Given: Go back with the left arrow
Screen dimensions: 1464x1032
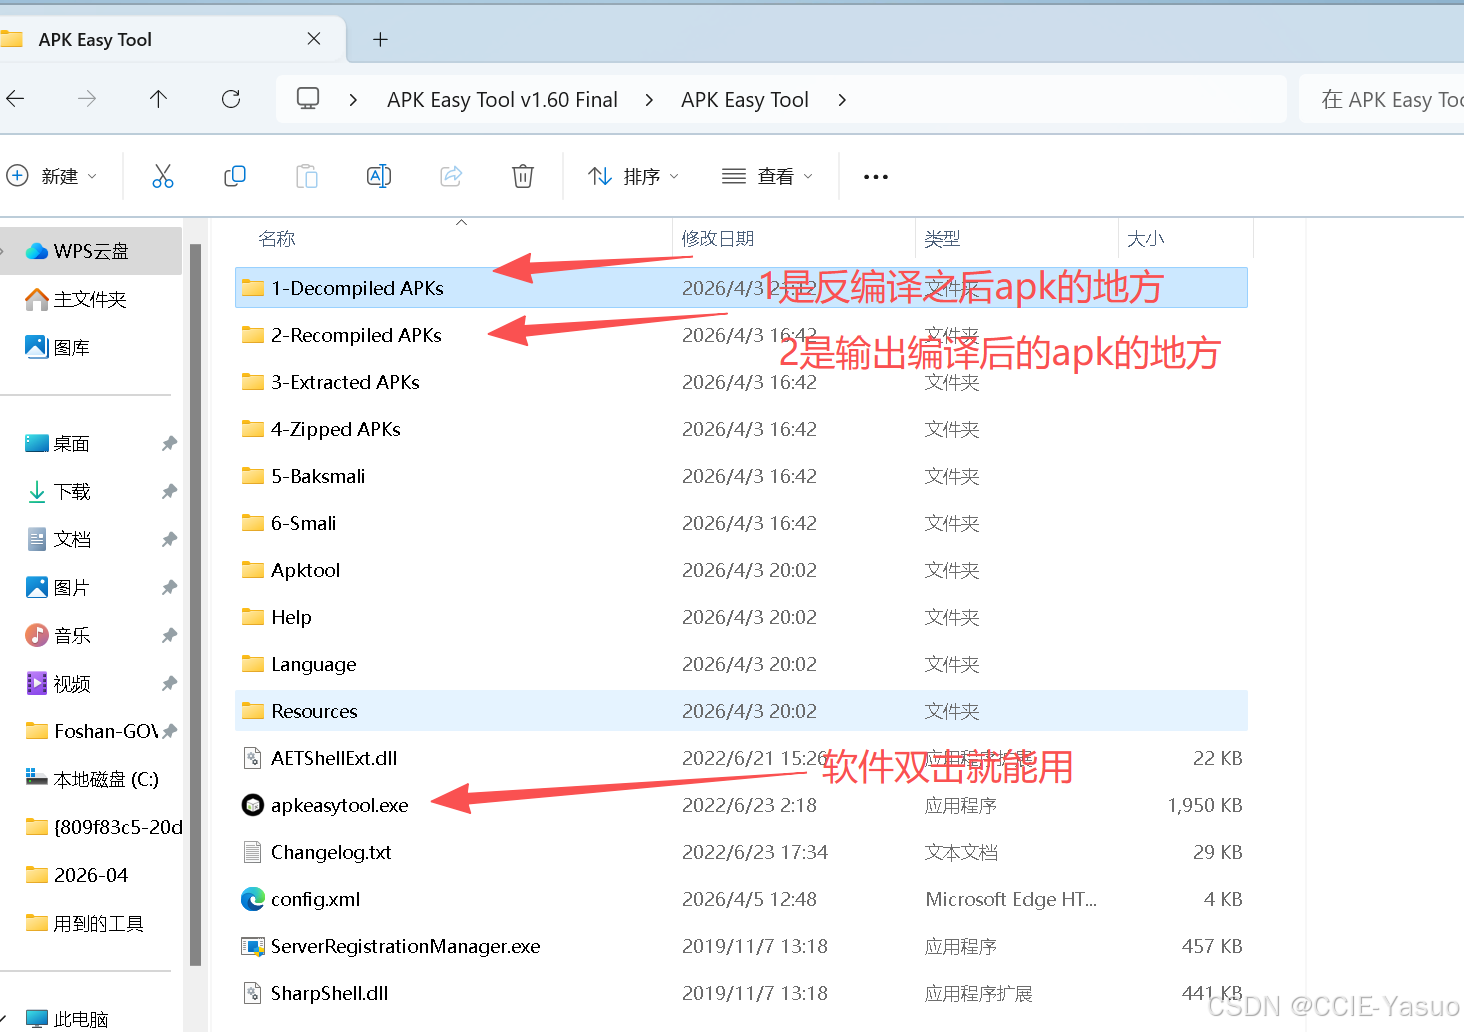Looking at the screenshot, I should pos(15,98).
